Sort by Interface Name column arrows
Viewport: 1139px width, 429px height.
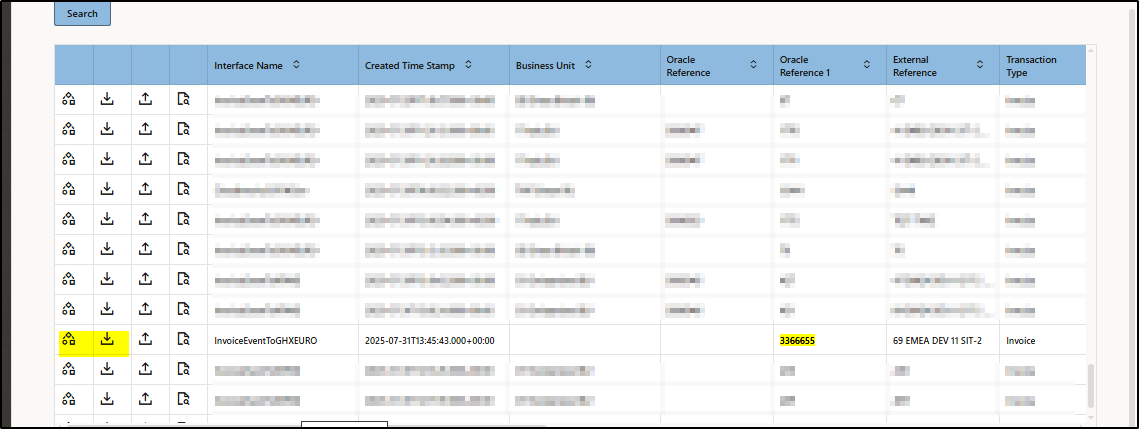pos(296,65)
